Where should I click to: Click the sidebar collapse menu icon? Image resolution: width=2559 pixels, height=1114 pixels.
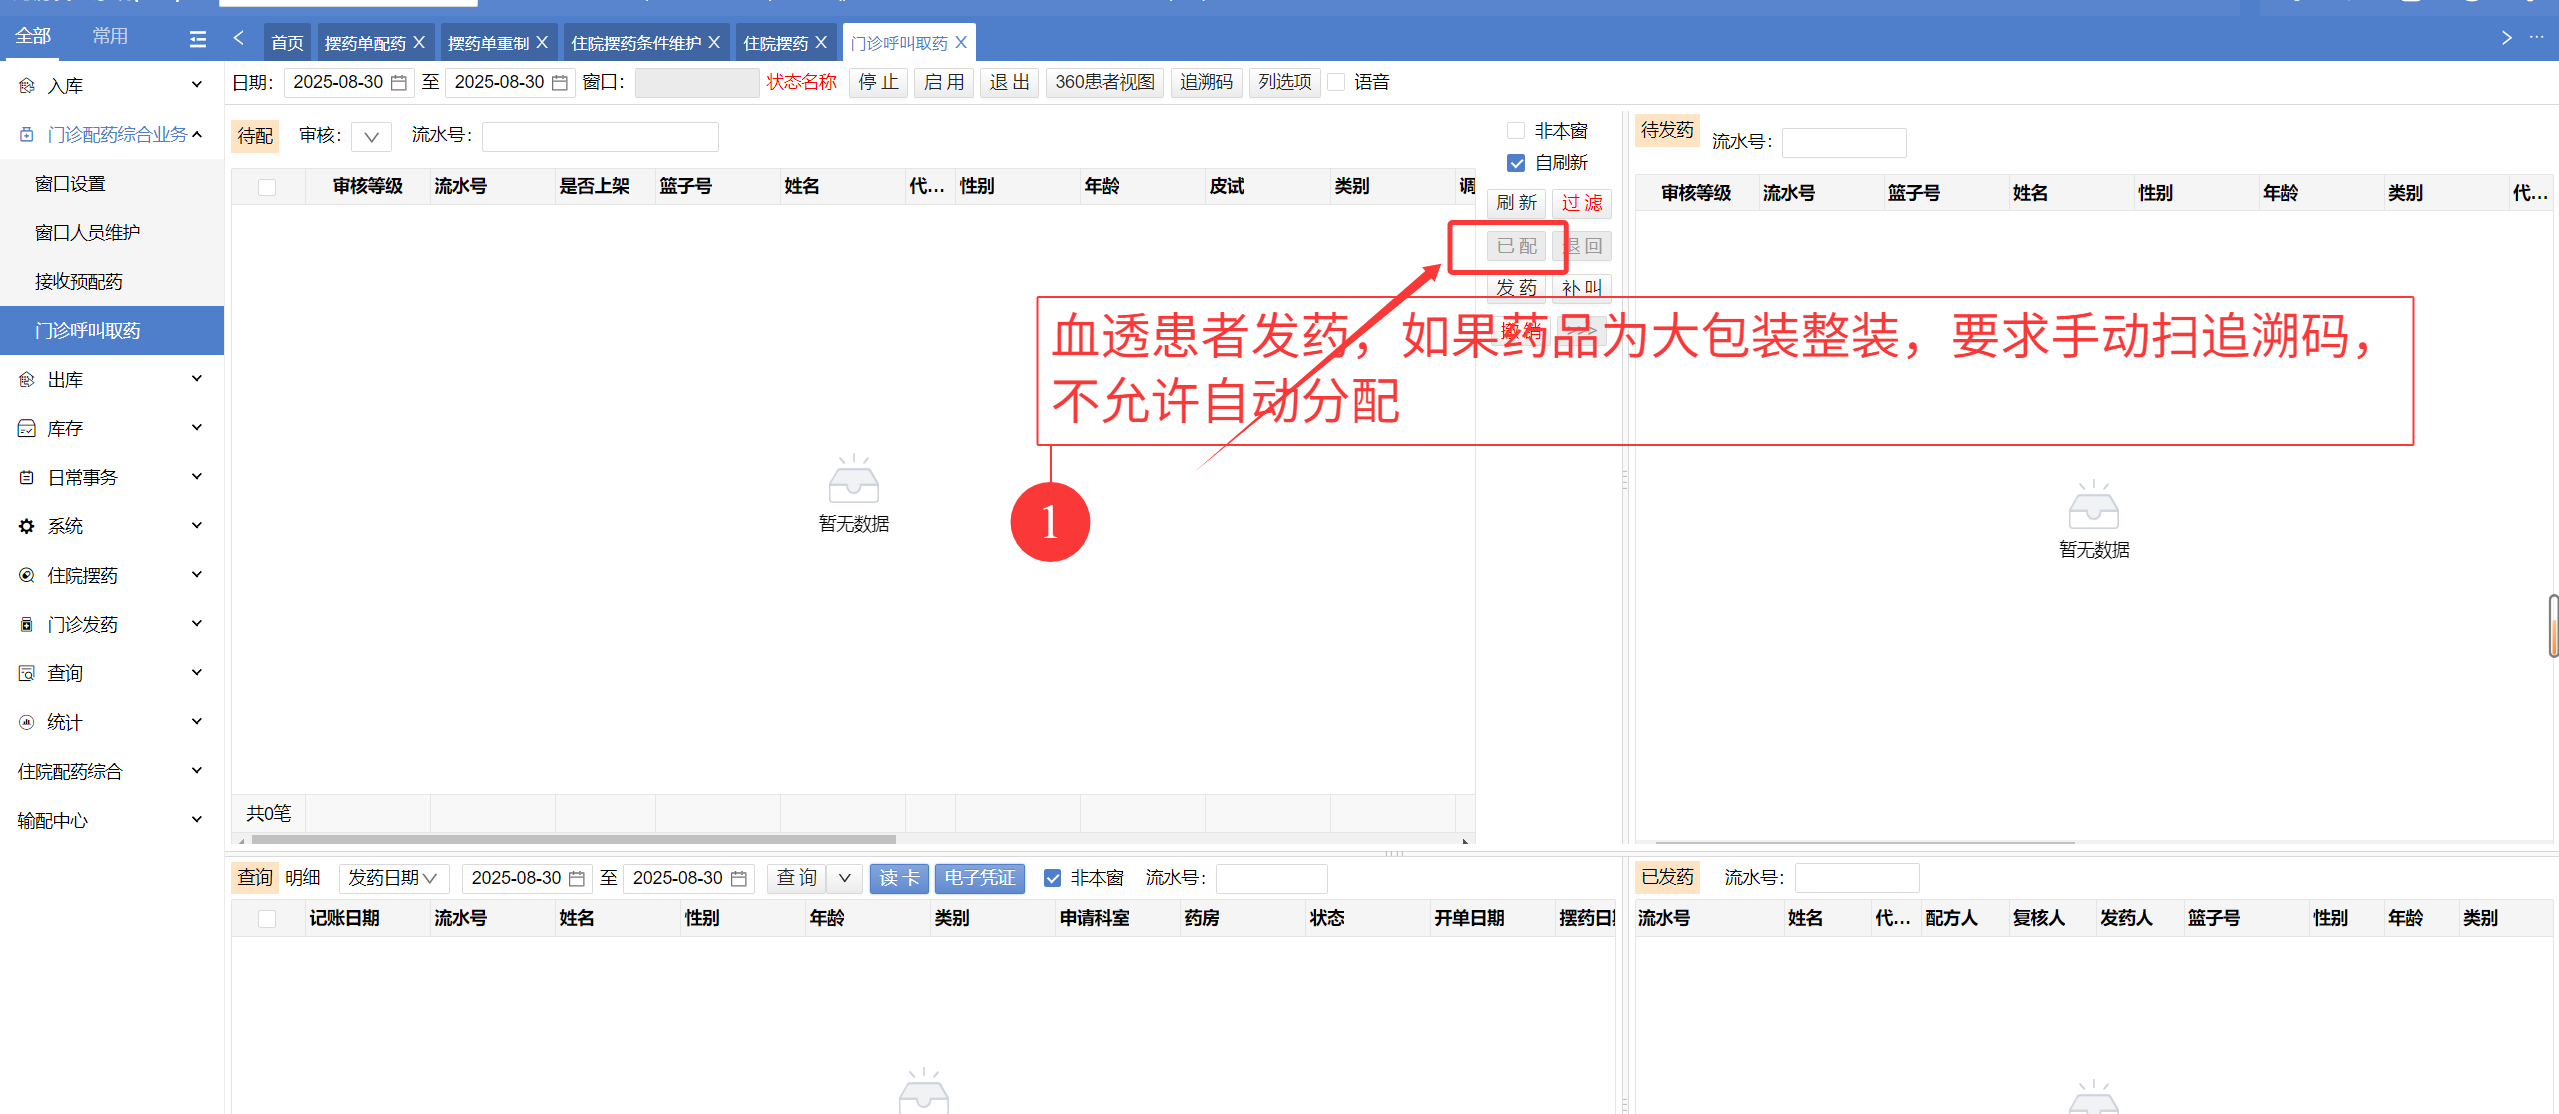(198, 39)
